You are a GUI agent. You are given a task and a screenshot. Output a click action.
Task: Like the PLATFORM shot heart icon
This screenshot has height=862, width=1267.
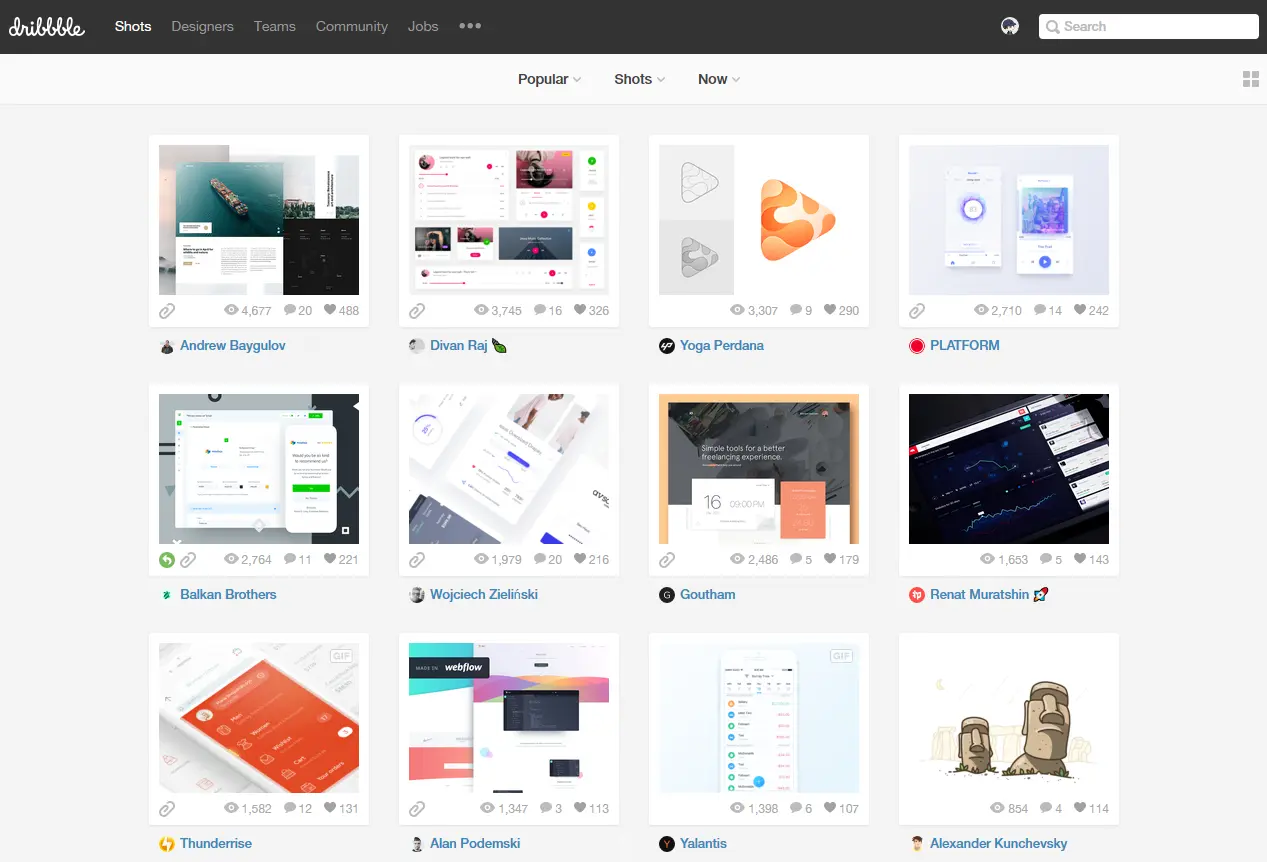tap(1080, 310)
